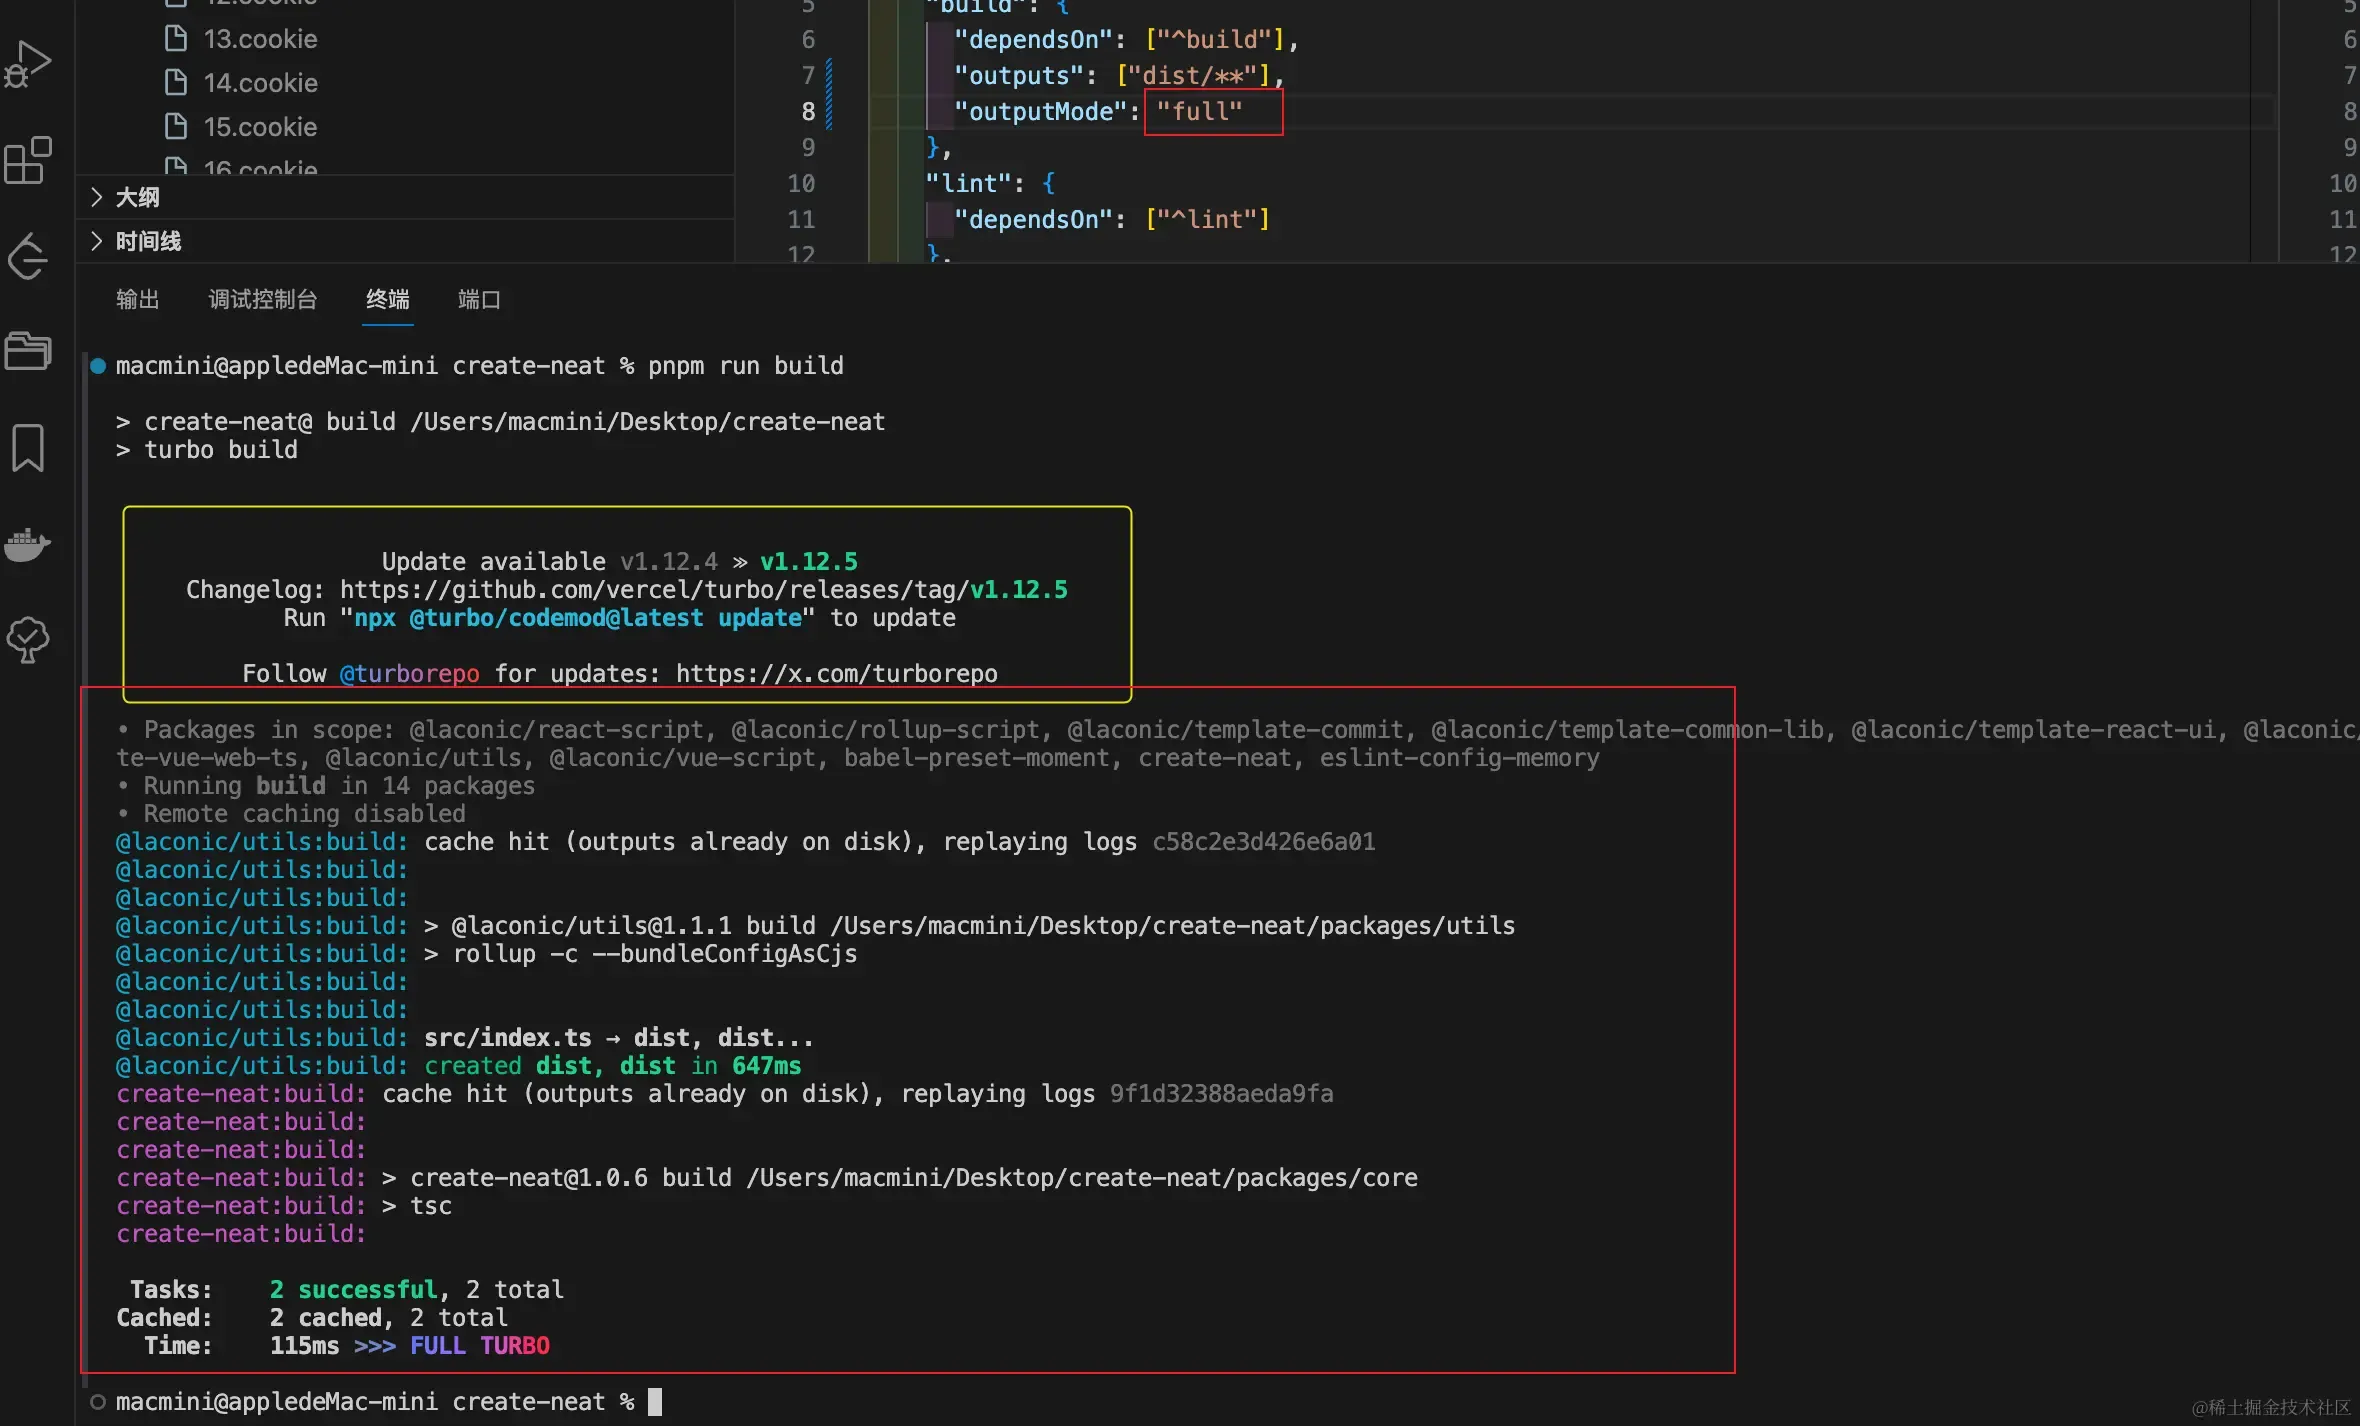Open the tree-shaped icon in activity bar
This screenshot has height=1426, width=2360.
coord(28,640)
